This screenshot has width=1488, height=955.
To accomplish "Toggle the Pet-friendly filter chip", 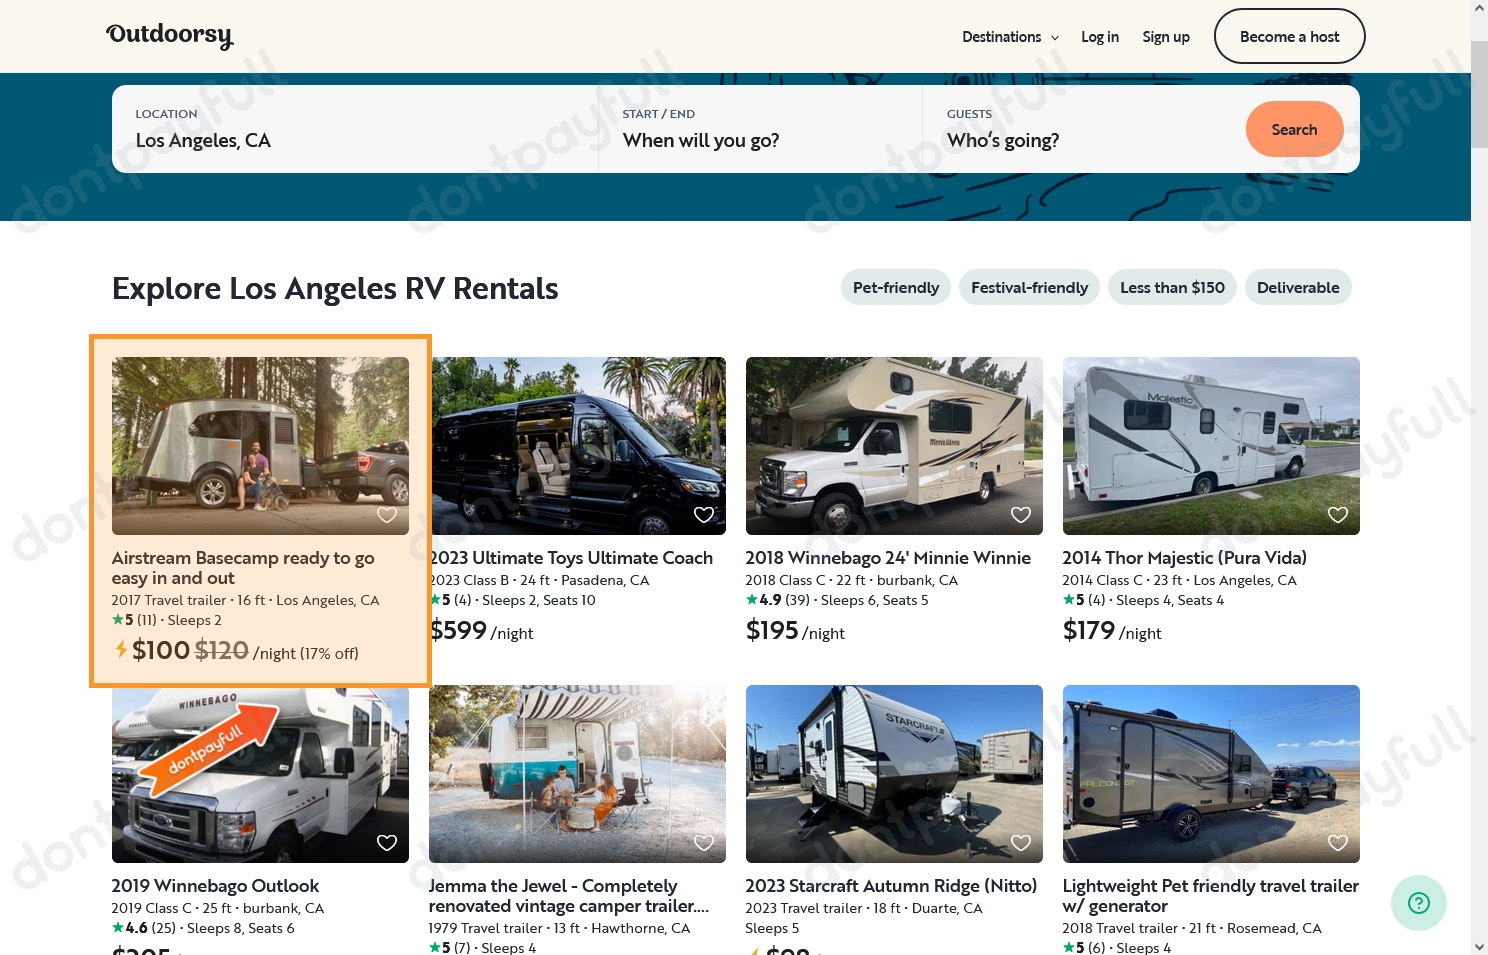I will 896,287.
